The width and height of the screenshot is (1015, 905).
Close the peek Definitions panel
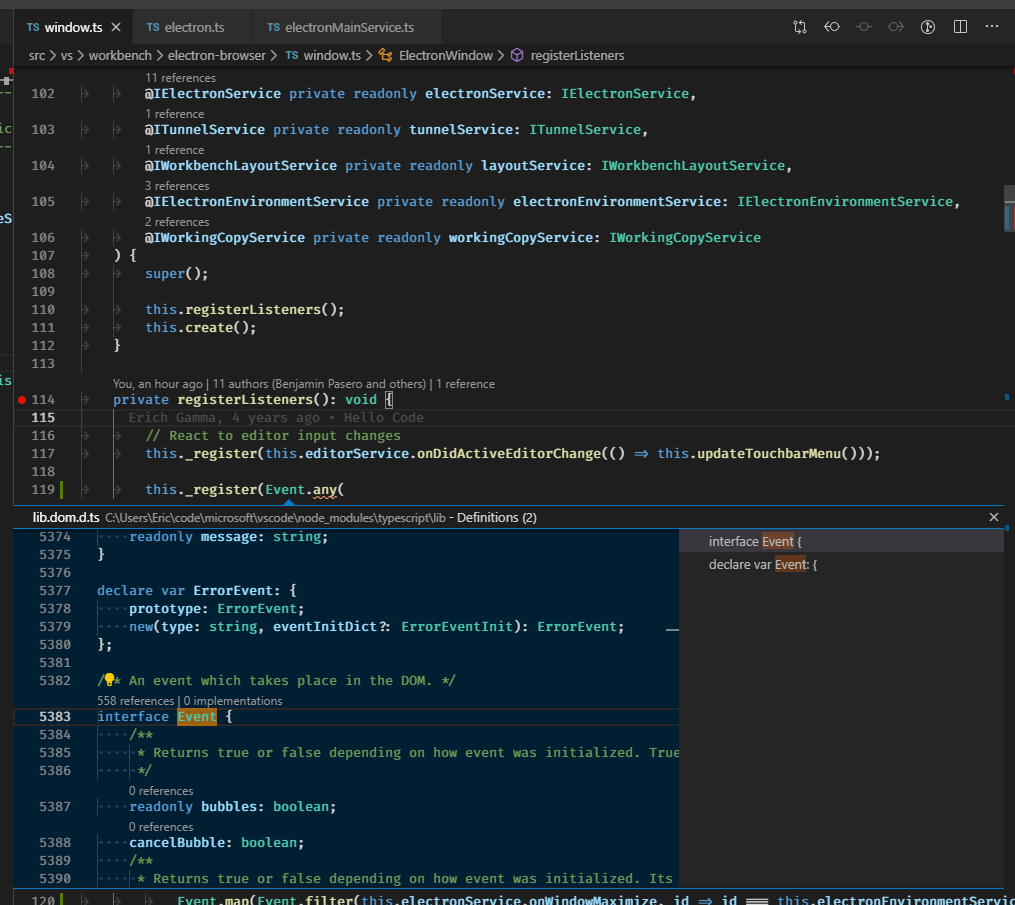pos(994,517)
